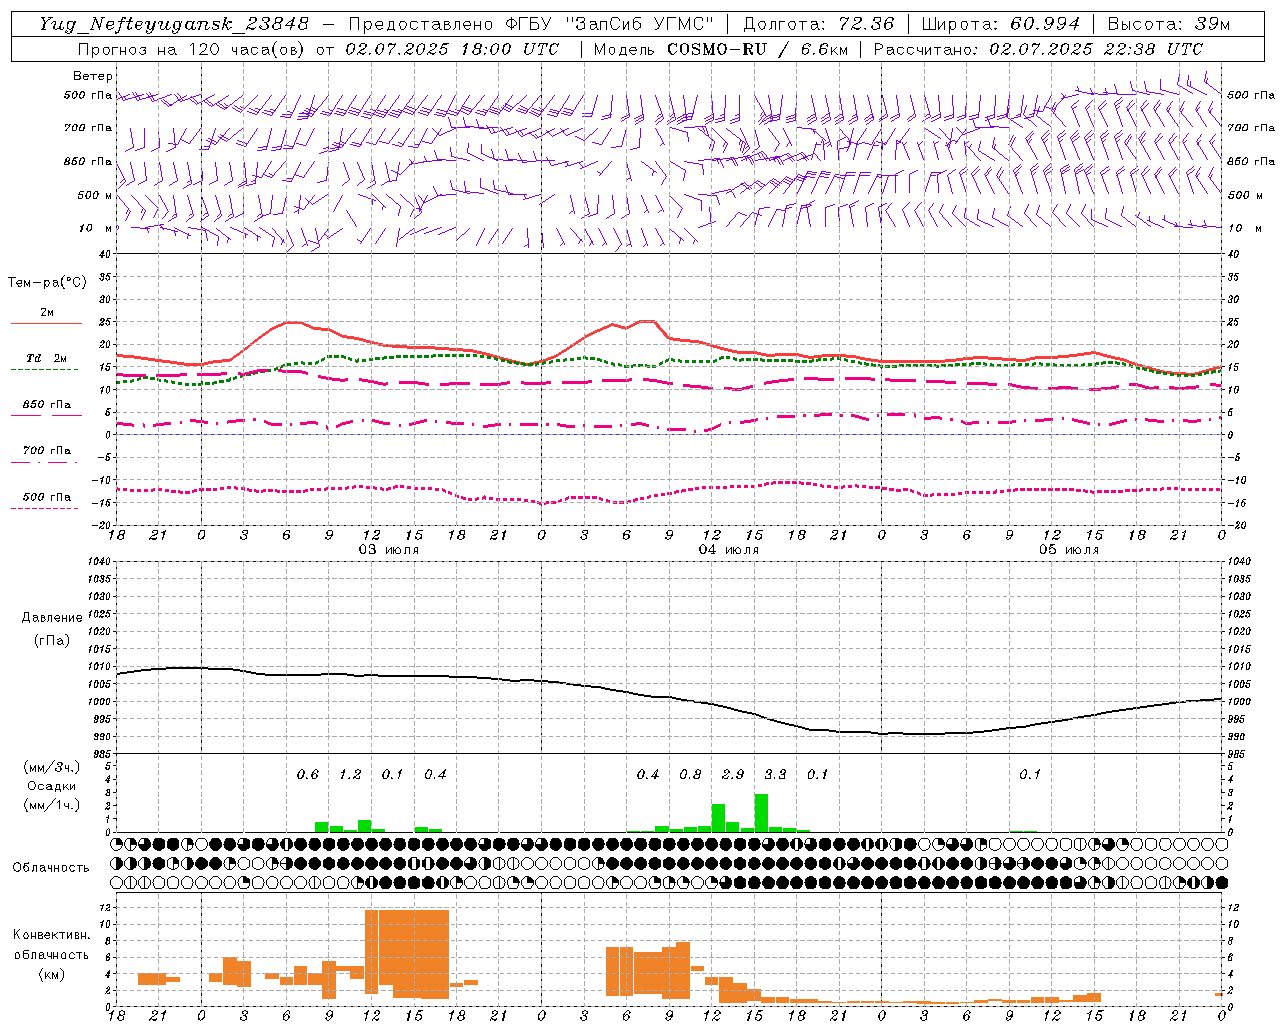This screenshot has height=1024, width=1280.
Task: Click the "04 июля" date label
Action: [x=729, y=550]
